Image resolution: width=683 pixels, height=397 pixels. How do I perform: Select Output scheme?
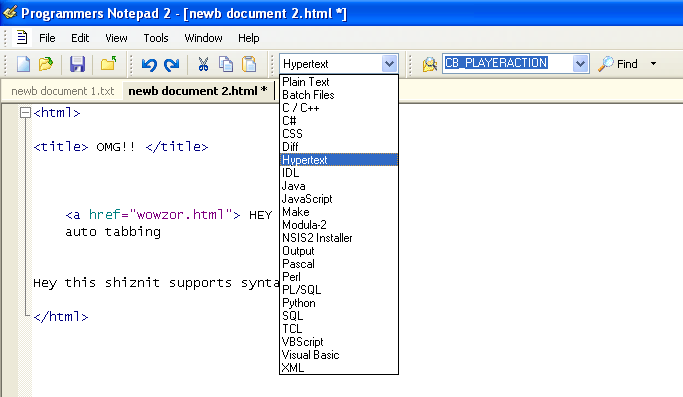[x=339, y=251]
